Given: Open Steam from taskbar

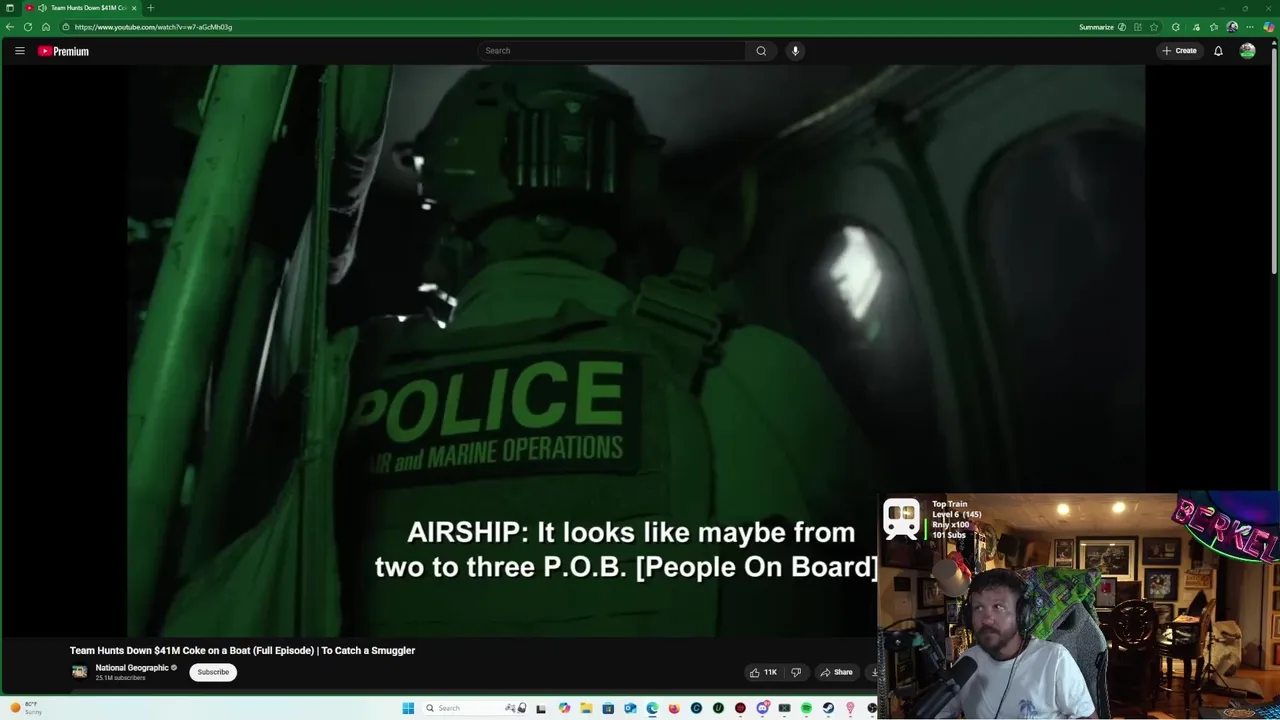Looking at the screenshot, I should (x=828, y=708).
